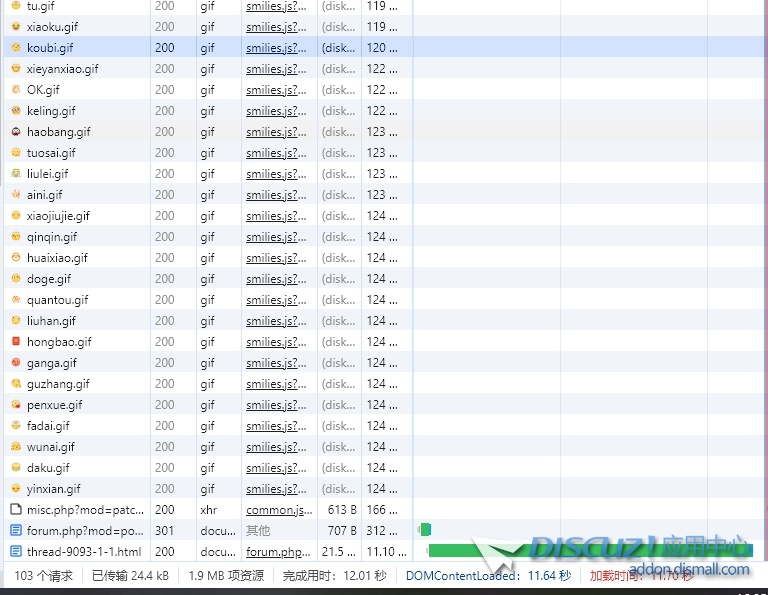Click the 200 status of aini.gif row

[x=165, y=195]
